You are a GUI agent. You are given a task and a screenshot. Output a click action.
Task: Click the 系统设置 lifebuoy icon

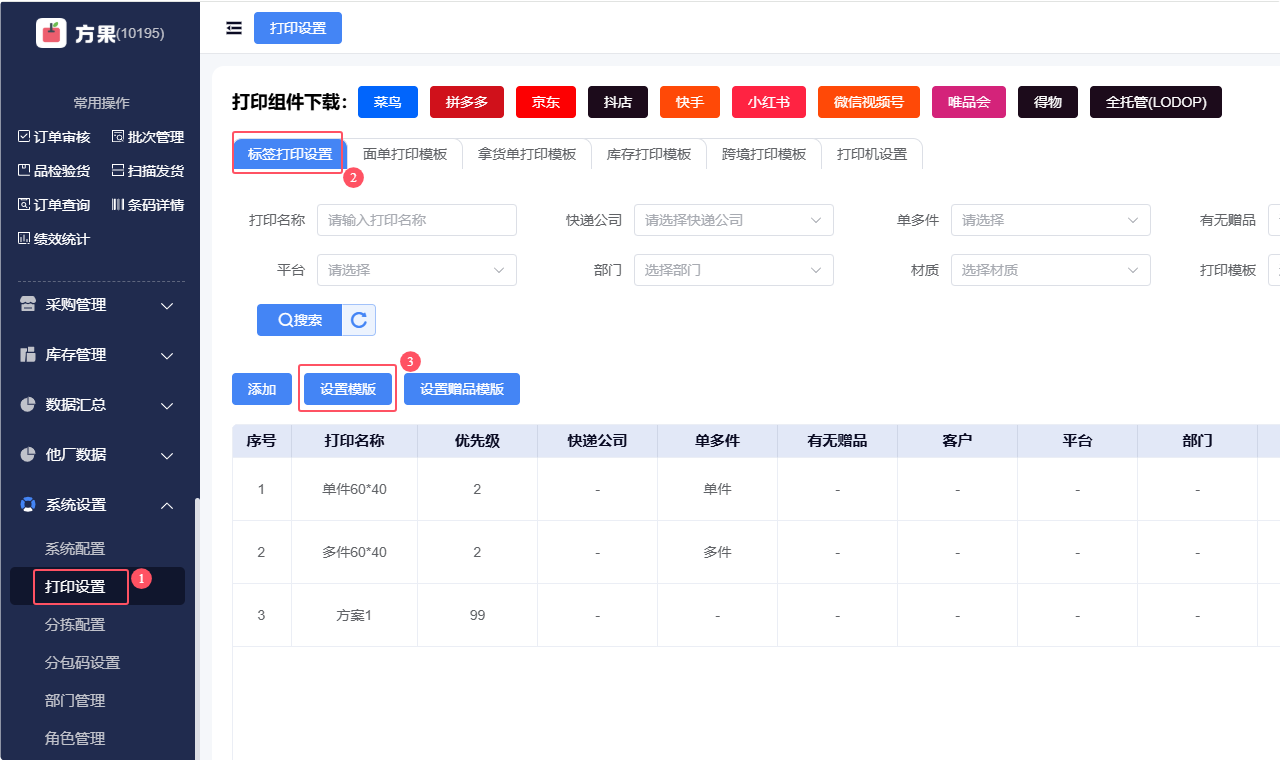(x=28, y=505)
